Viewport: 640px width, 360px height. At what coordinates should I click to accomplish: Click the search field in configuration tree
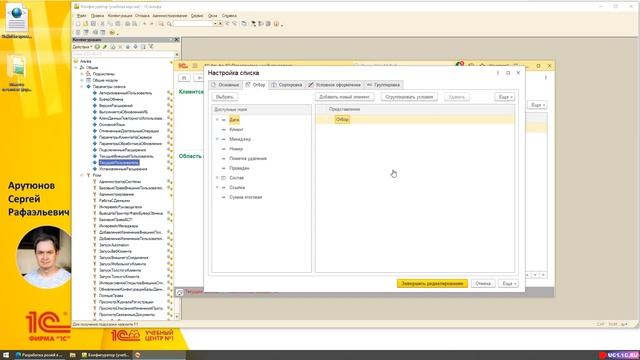(123, 54)
